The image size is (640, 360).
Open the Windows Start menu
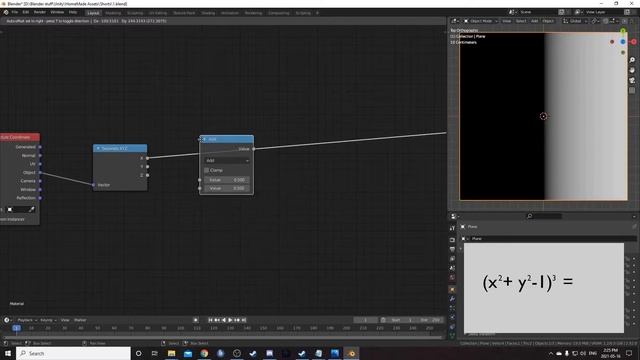(8, 353)
